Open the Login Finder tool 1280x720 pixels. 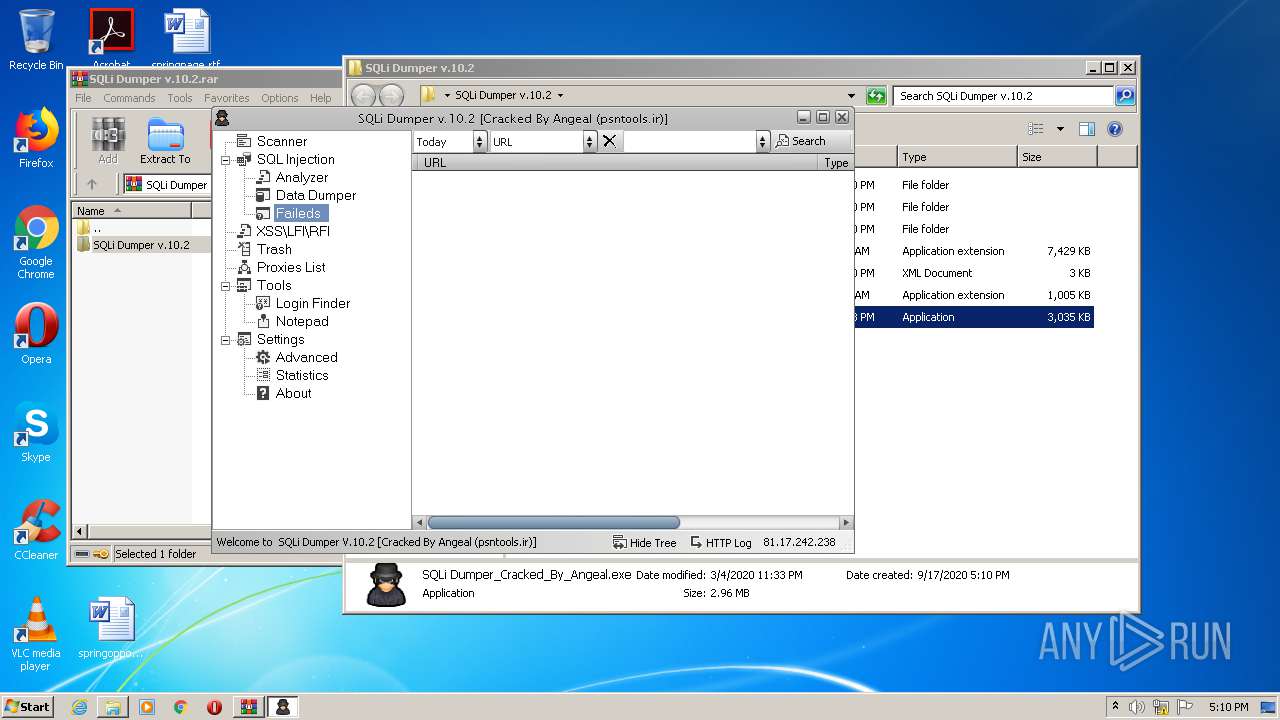(x=313, y=303)
